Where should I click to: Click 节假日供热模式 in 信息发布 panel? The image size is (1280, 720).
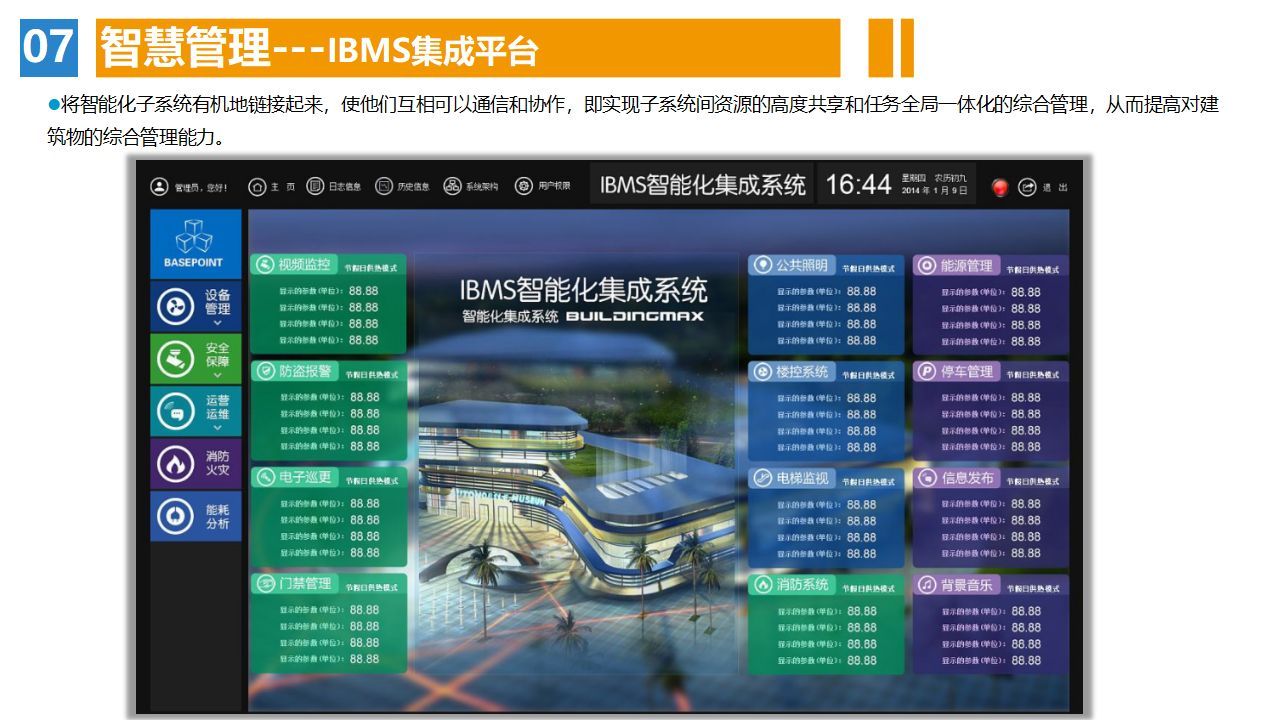click(x=1032, y=482)
